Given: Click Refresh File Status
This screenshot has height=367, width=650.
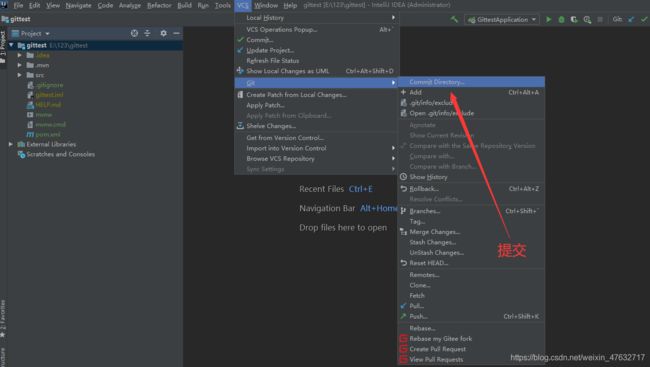Looking at the screenshot, I should 317,61.
